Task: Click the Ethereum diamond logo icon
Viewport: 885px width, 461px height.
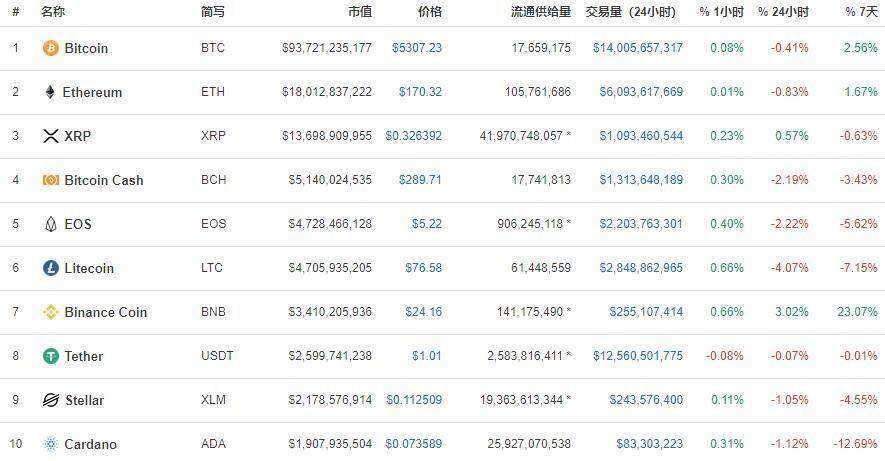Action: (50, 92)
